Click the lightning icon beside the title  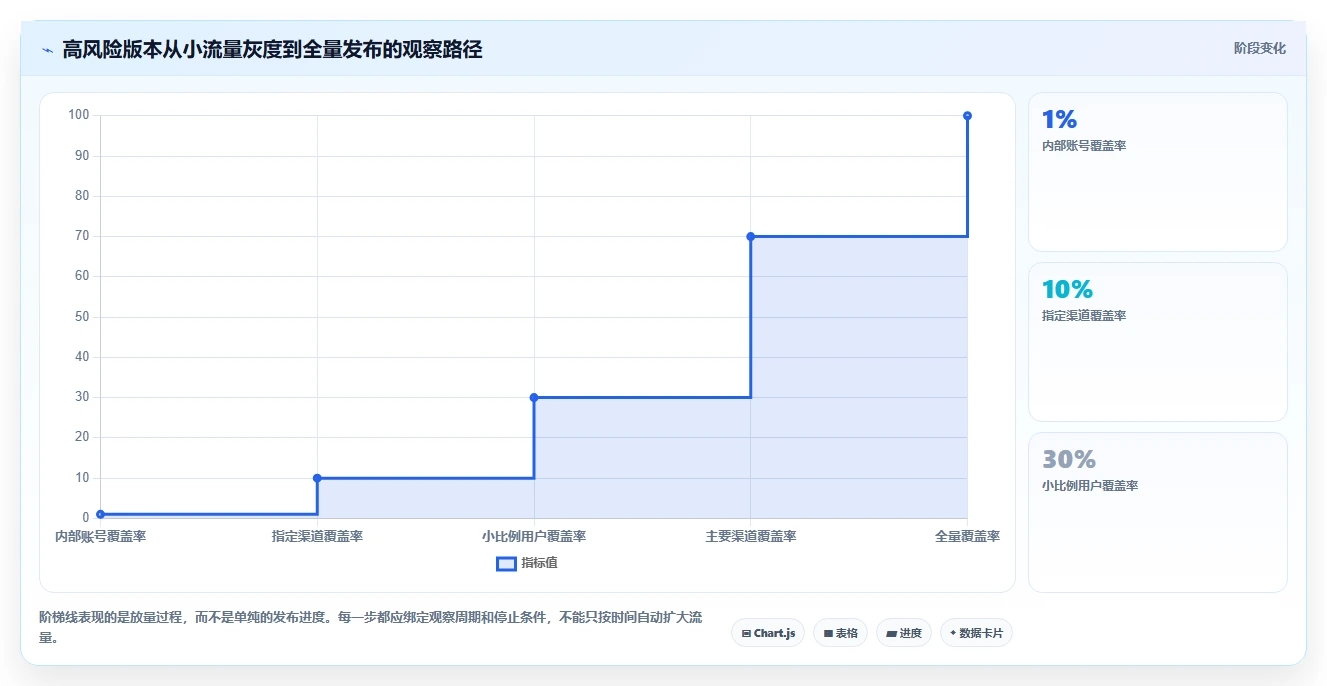(x=47, y=50)
